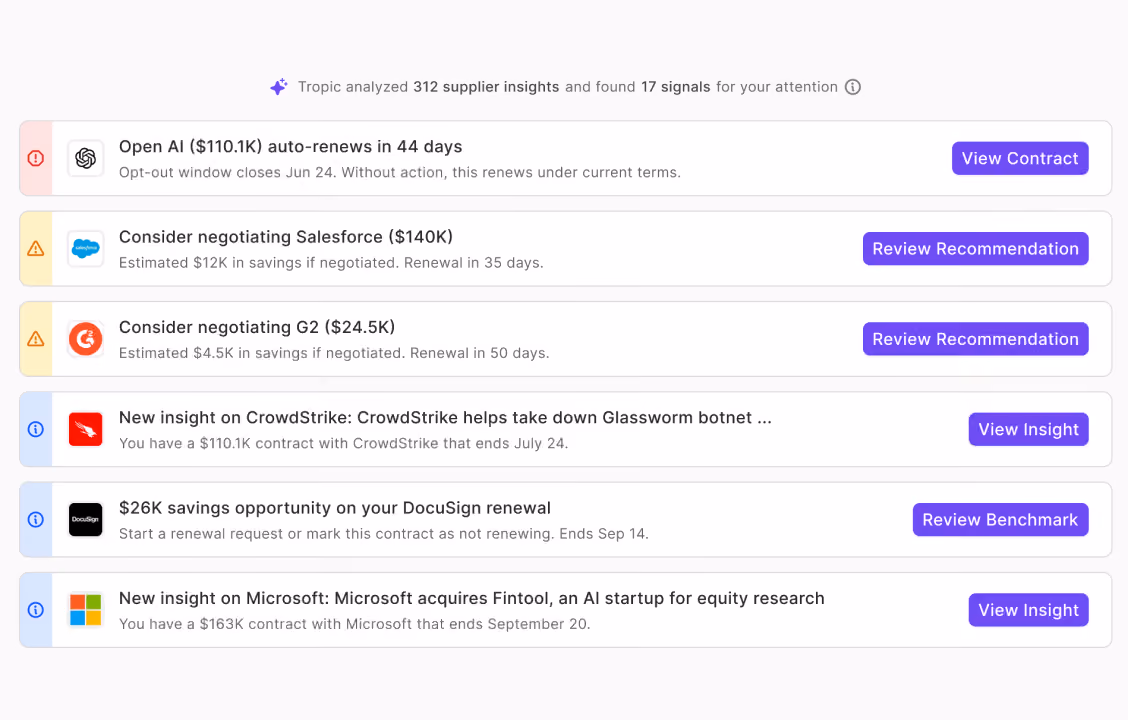Image resolution: width=1128 pixels, height=720 pixels.
Task: Click 'Opt-out window closes Jun 24' description
Action: (399, 173)
